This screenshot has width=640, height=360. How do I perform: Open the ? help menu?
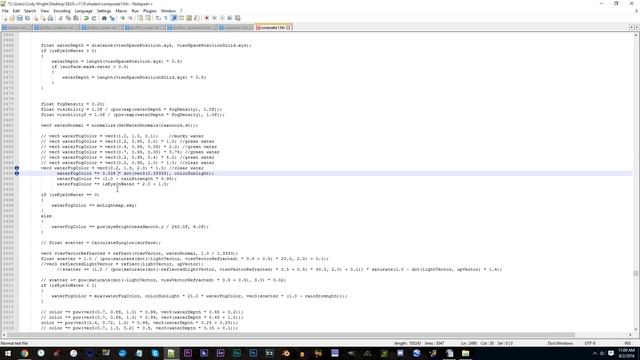tap(181, 11)
